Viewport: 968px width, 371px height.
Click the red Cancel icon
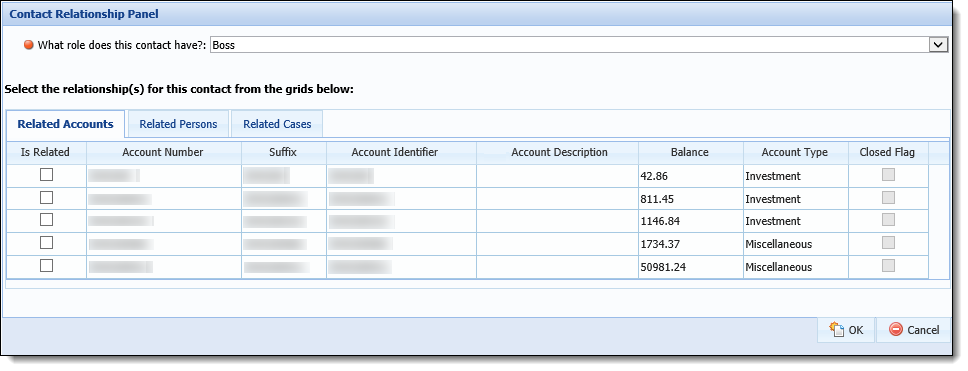pyautogui.click(x=896, y=330)
